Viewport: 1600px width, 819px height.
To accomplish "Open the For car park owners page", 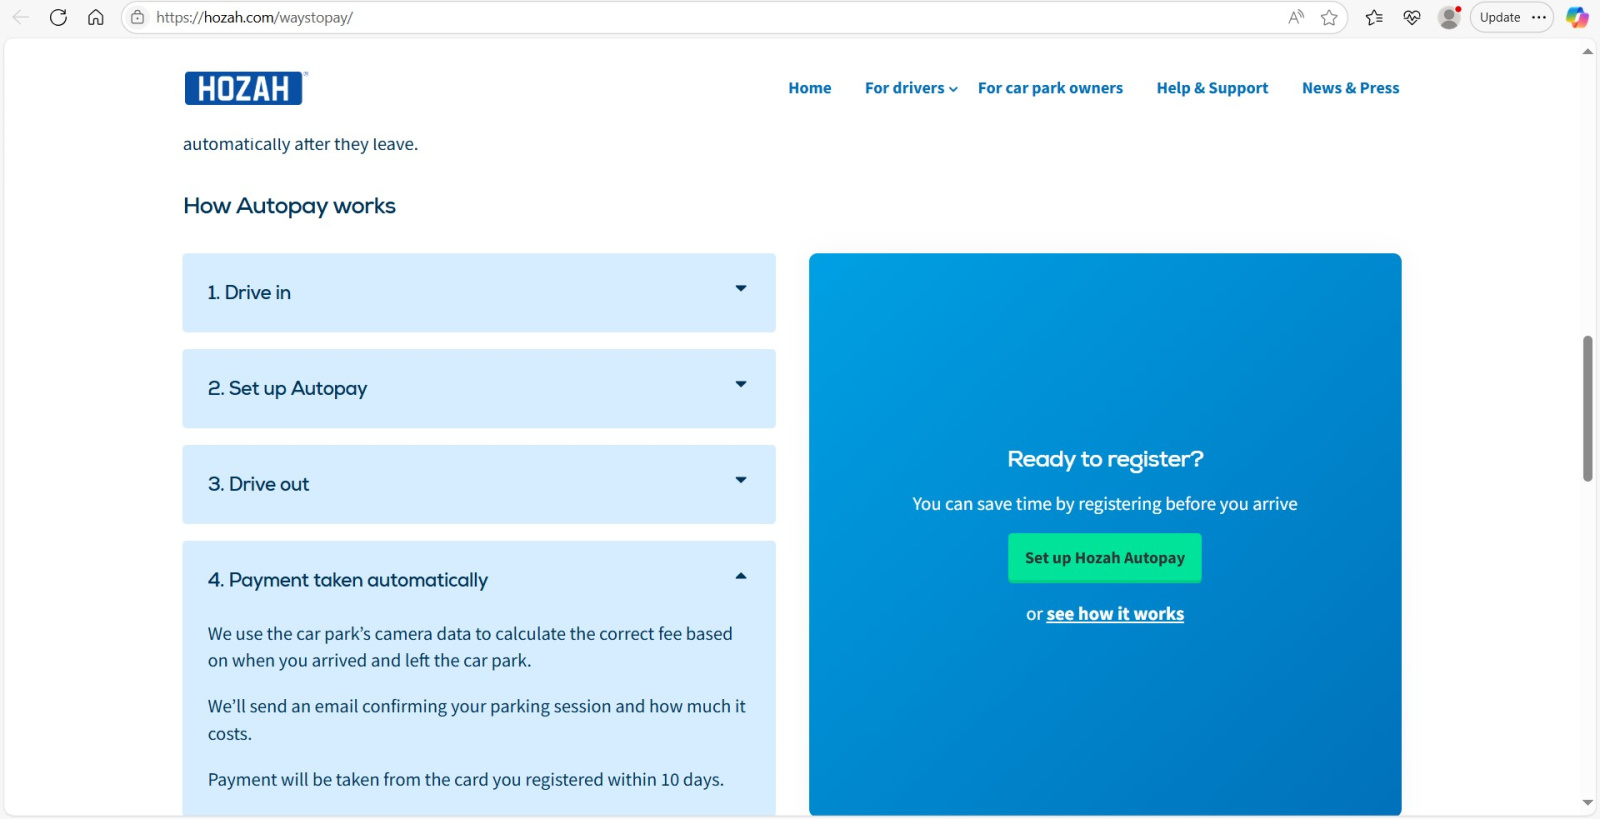I will coord(1050,88).
